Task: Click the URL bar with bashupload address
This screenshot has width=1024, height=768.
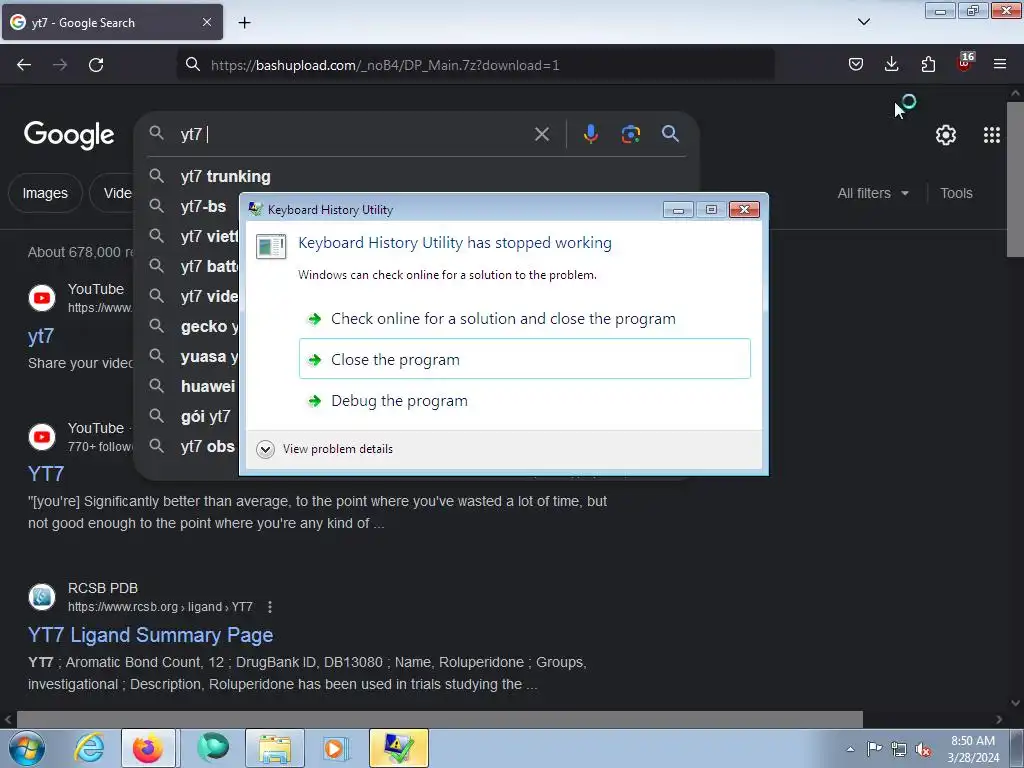Action: [475, 65]
